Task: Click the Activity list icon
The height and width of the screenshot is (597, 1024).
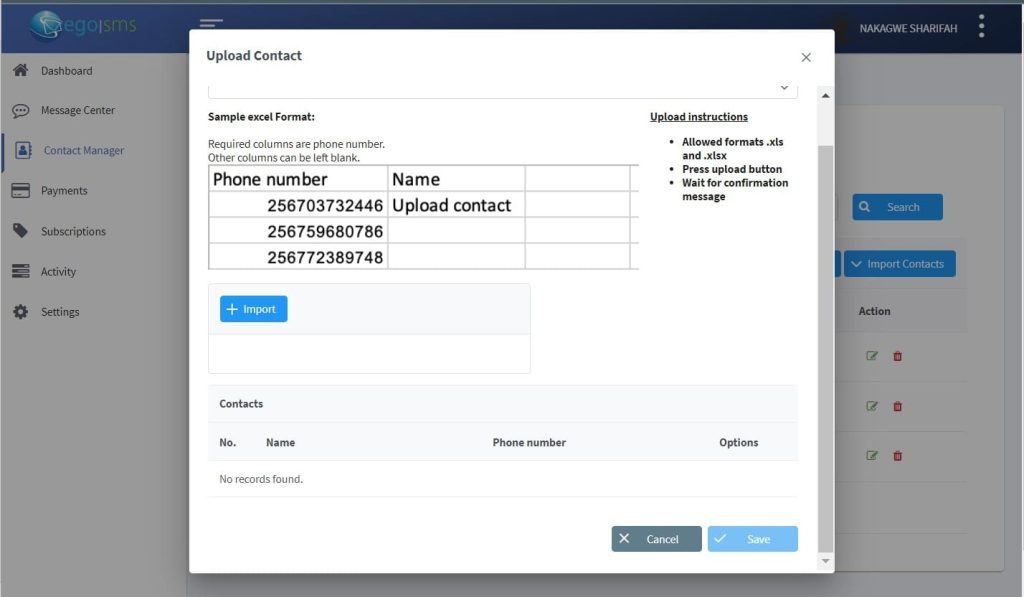Action: tap(20, 272)
